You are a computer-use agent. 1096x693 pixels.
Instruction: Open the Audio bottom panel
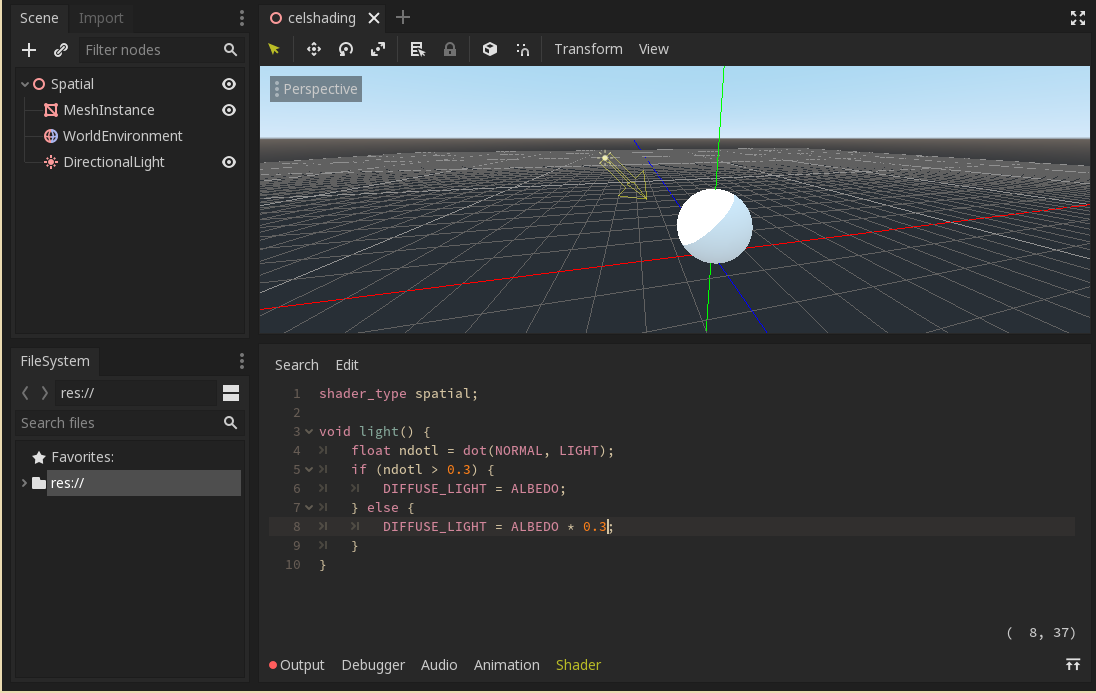tap(439, 665)
